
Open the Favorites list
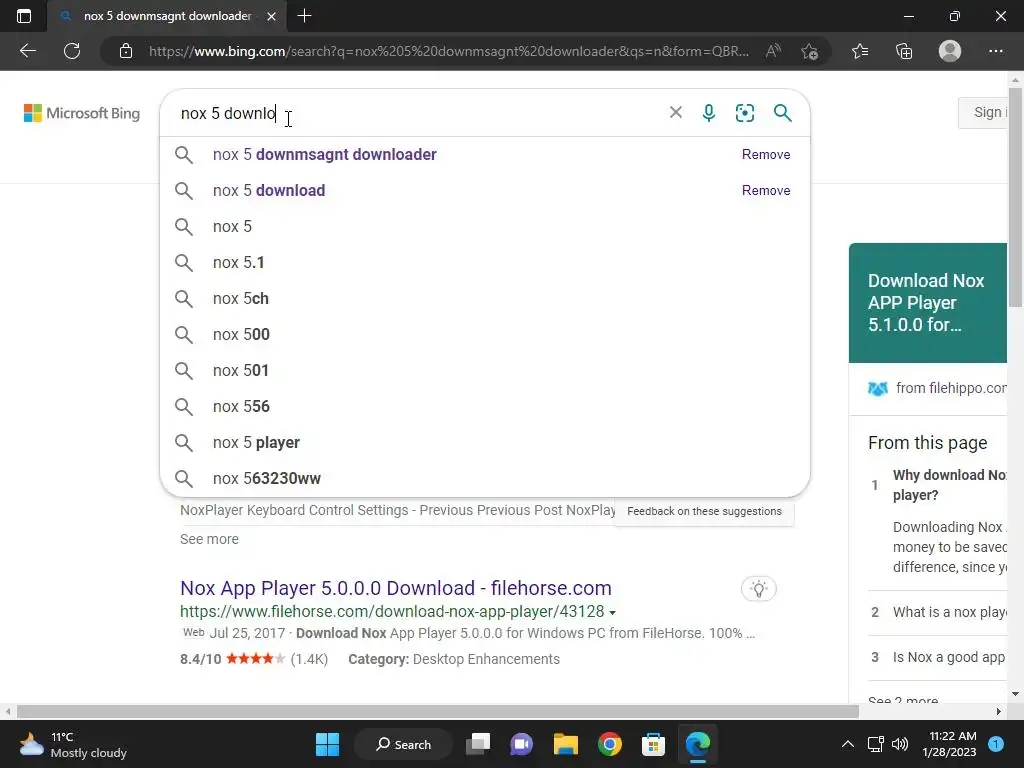coord(860,51)
